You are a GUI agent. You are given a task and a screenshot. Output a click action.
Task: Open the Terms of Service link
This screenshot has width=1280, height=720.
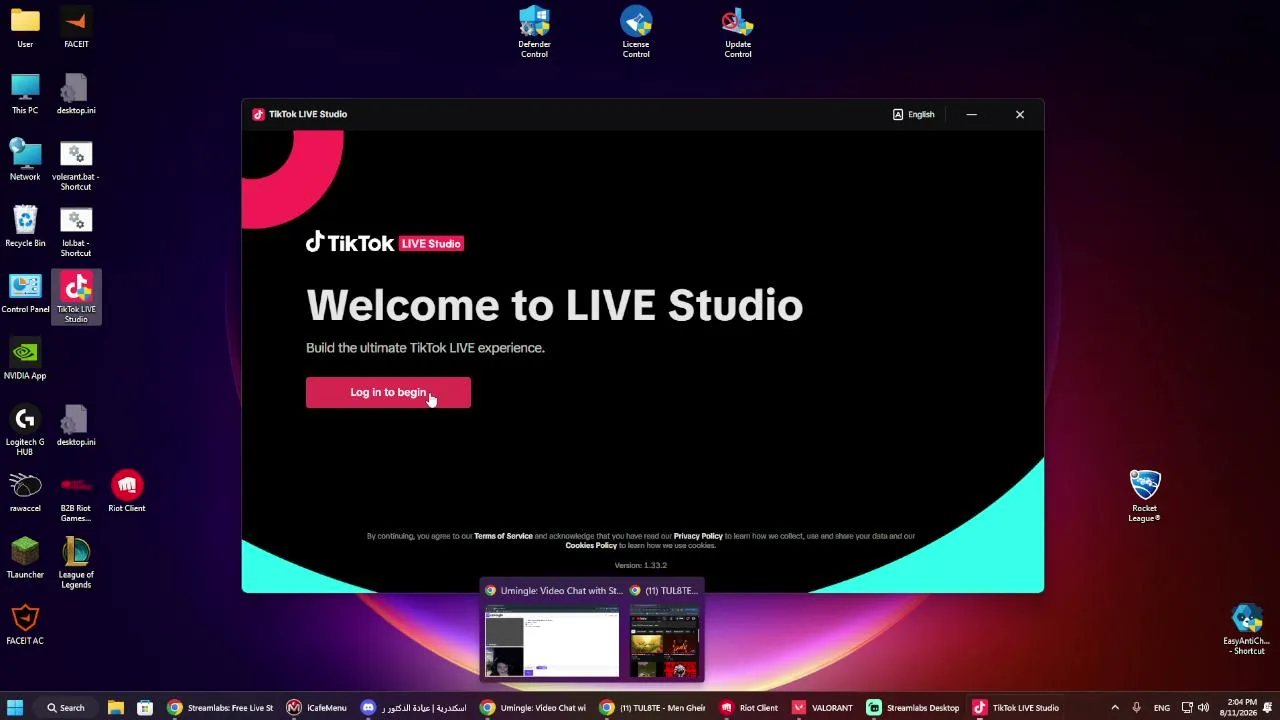coord(503,536)
